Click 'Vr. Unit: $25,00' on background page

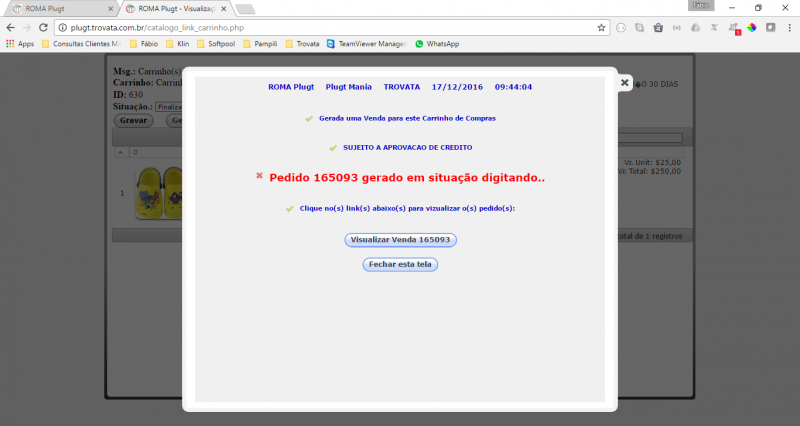click(x=653, y=162)
